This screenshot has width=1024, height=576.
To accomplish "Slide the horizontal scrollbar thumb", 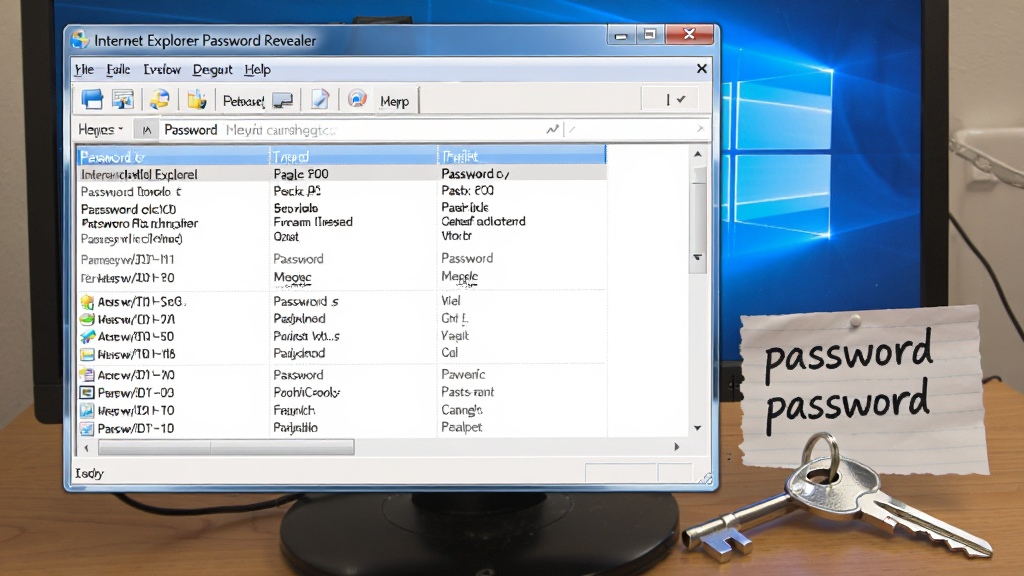I will tap(226, 447).
